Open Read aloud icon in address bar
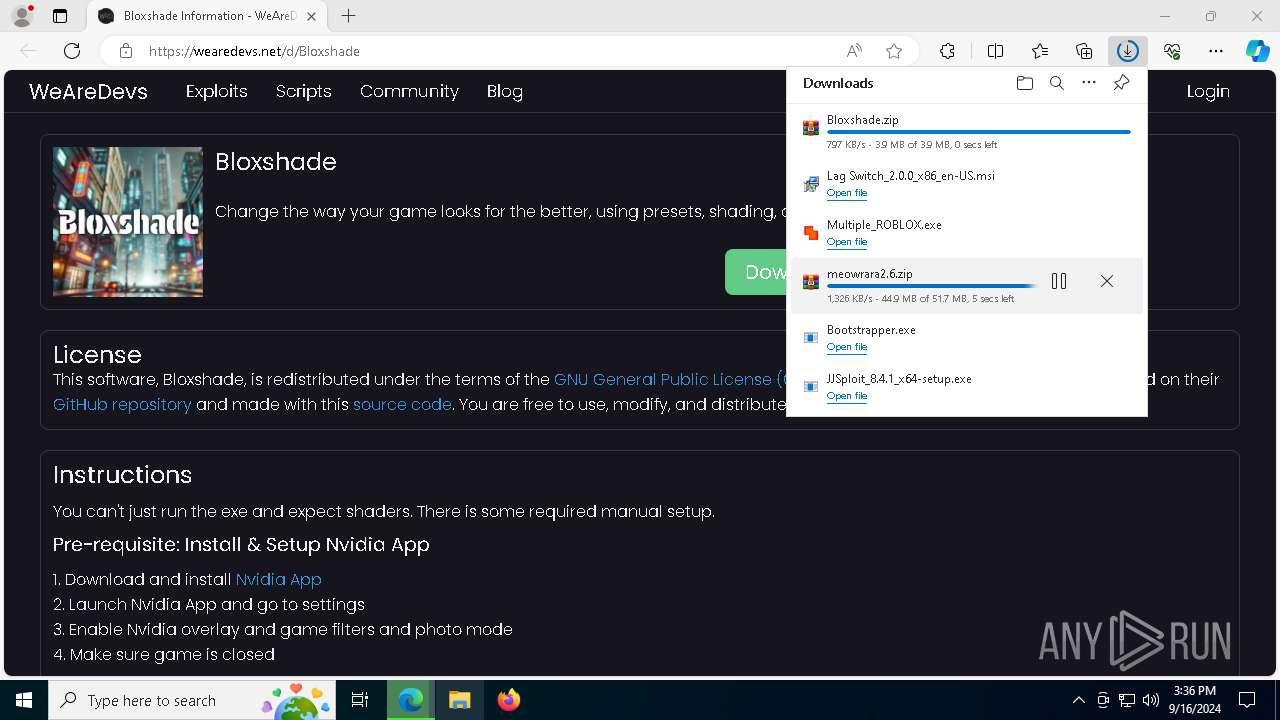Viewport: 1280px width, 720px height. [x=854, y=51]
